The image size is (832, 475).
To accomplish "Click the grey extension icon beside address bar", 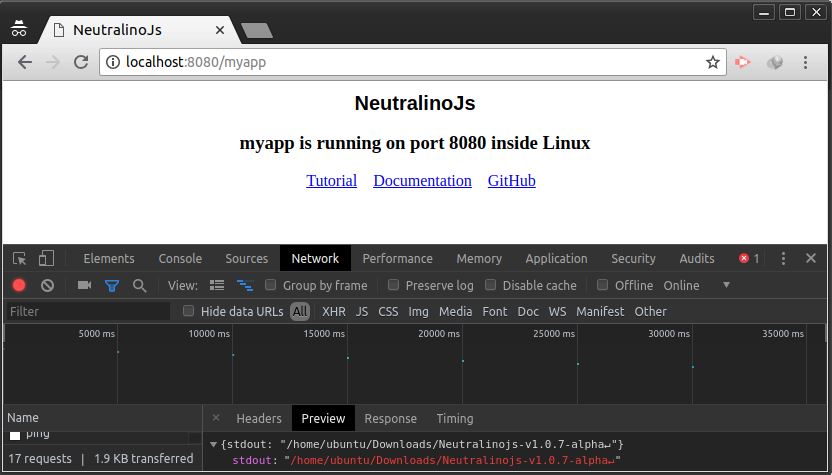I will point(775,63).
